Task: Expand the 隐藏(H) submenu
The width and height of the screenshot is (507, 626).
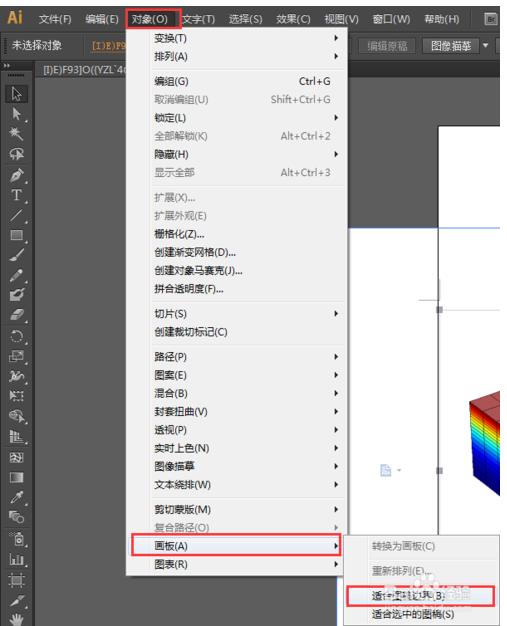Action: pyautogui.click(x=237, y=154)
